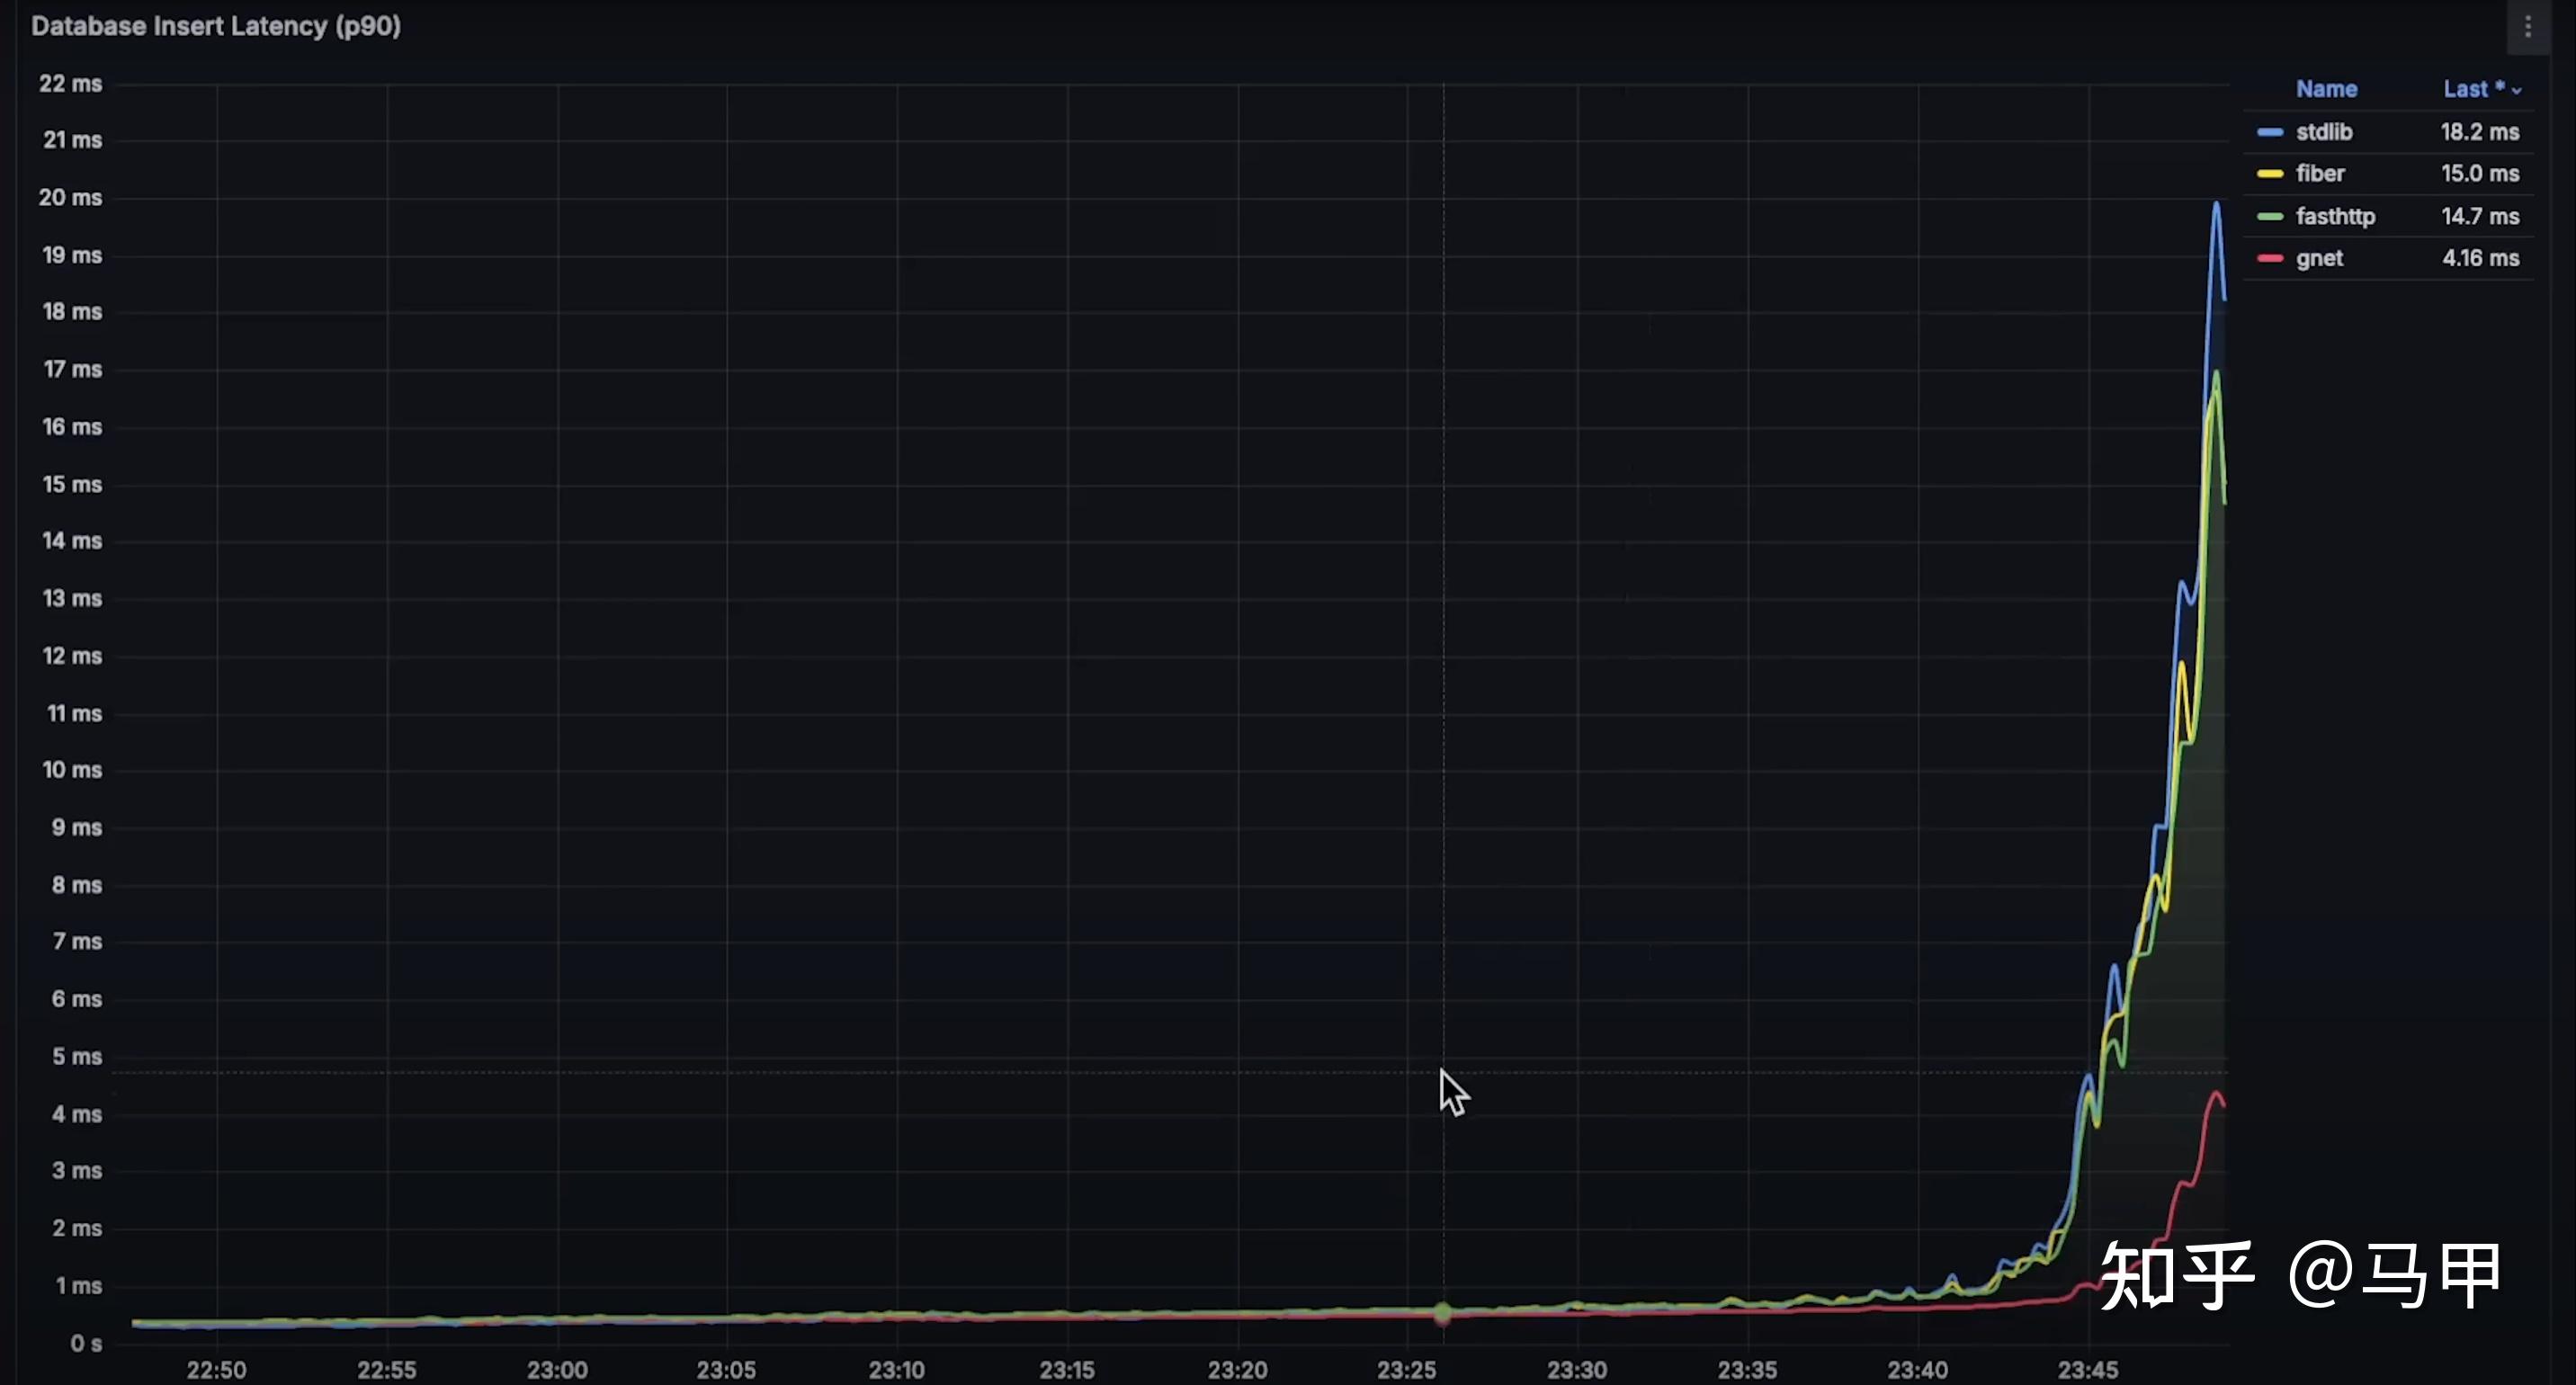Screen dimensions: 2576x1385
Task: Open the panel three-dot menu
Action: tap(2527, 27)
